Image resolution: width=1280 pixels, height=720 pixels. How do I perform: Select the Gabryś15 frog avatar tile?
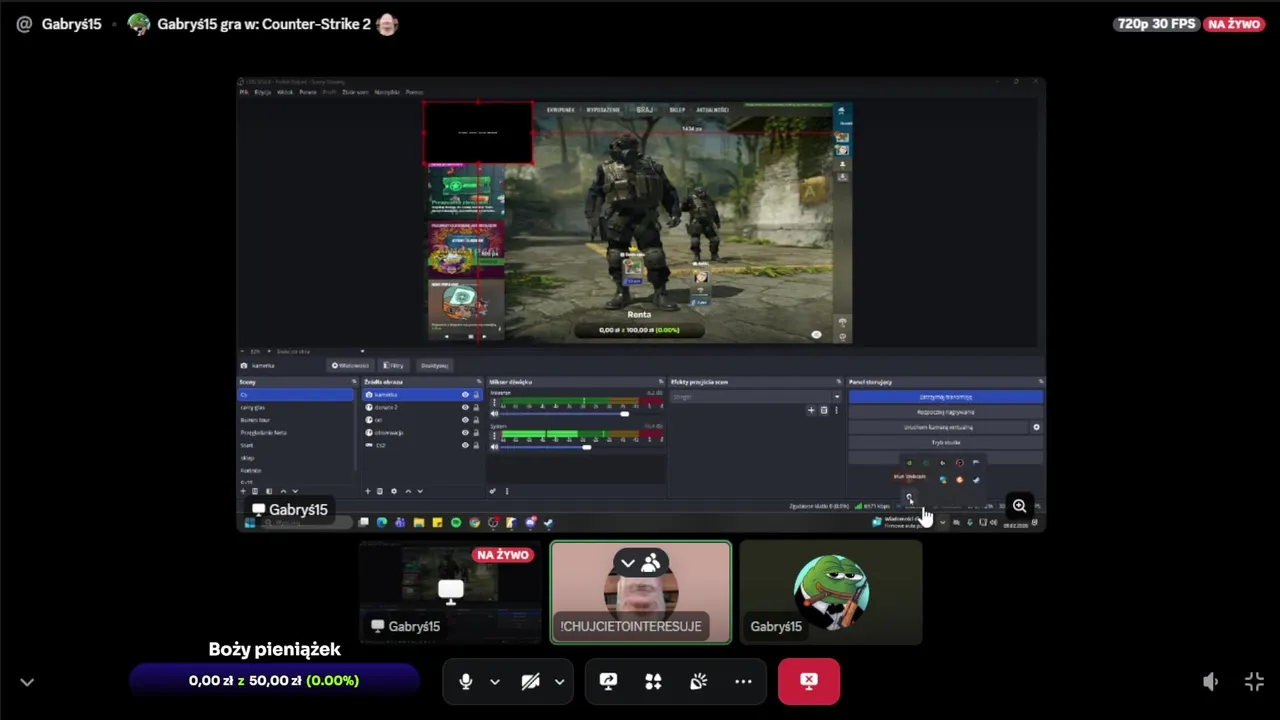831,592
